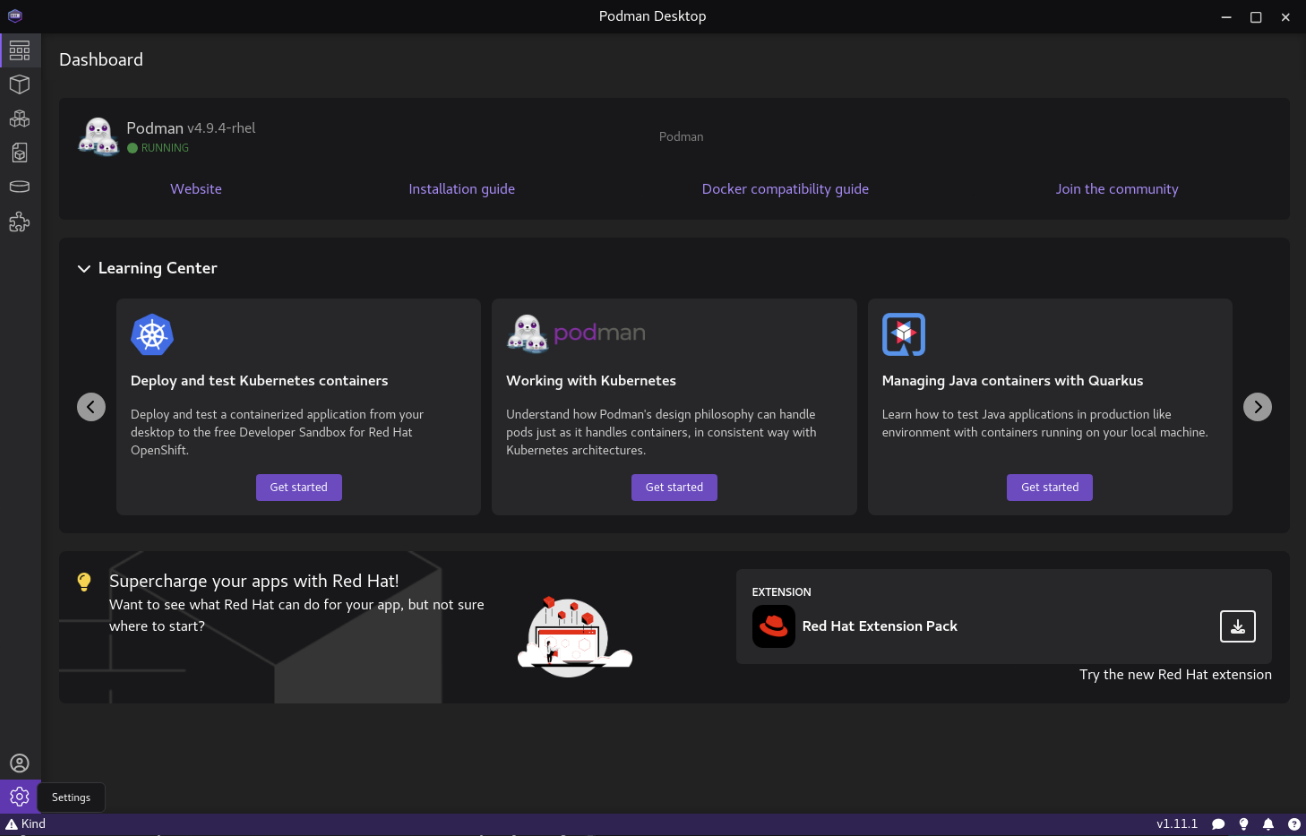
Task: Open the Docker compatibility guide link
Action: (x=785, y=189)
